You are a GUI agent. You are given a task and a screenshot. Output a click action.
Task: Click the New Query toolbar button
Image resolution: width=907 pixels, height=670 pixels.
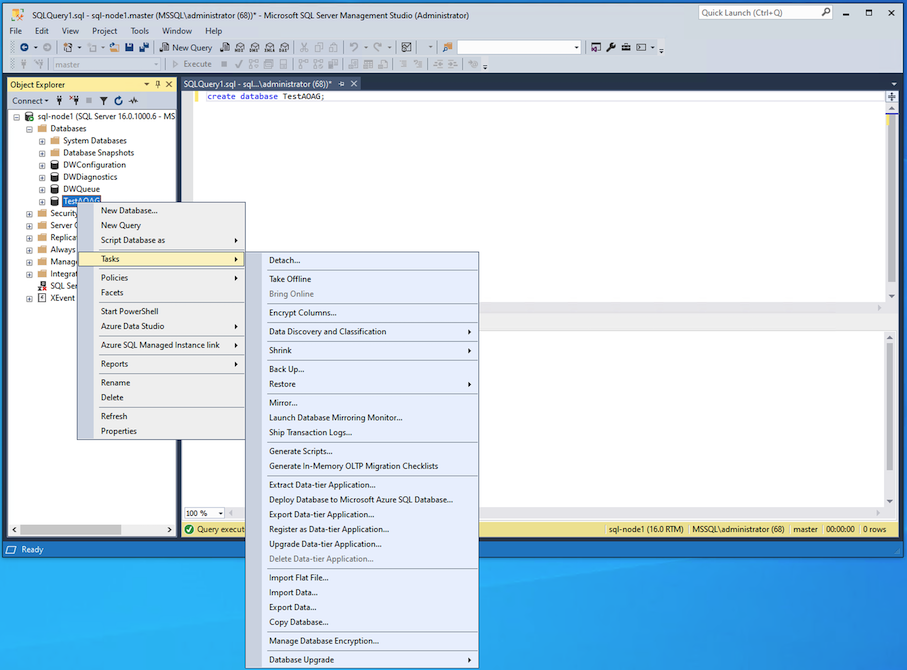tap(186, 47)
